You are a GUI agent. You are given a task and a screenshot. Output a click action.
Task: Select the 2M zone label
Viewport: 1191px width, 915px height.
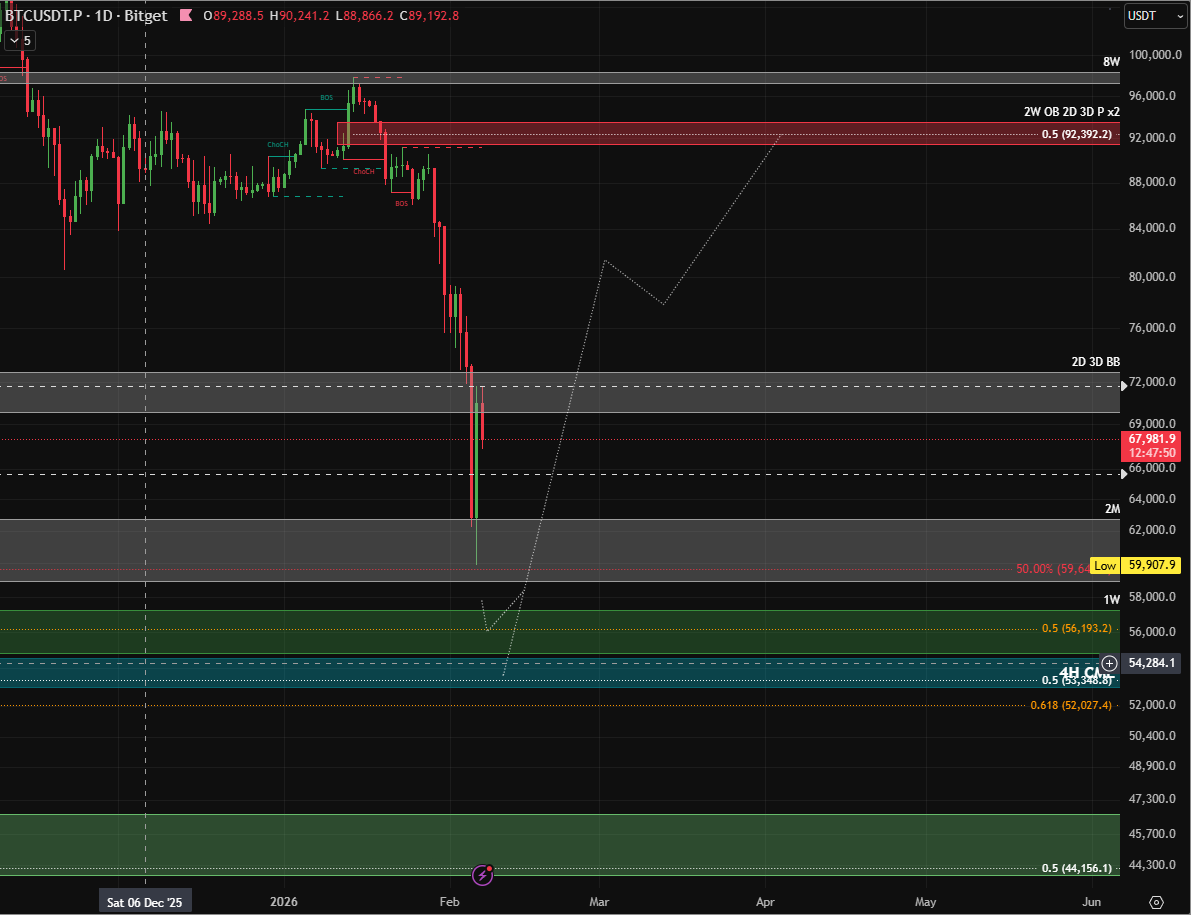(1112, 509)
